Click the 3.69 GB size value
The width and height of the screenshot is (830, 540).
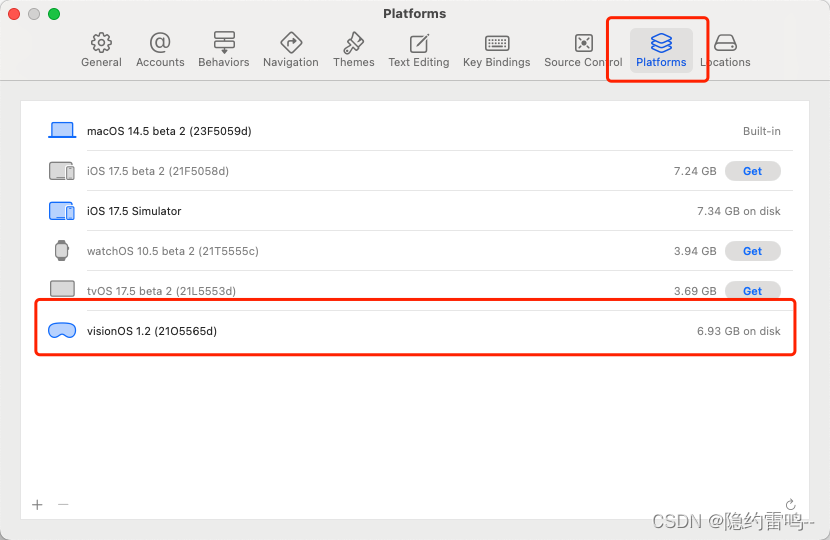click(x=694, y=291)
